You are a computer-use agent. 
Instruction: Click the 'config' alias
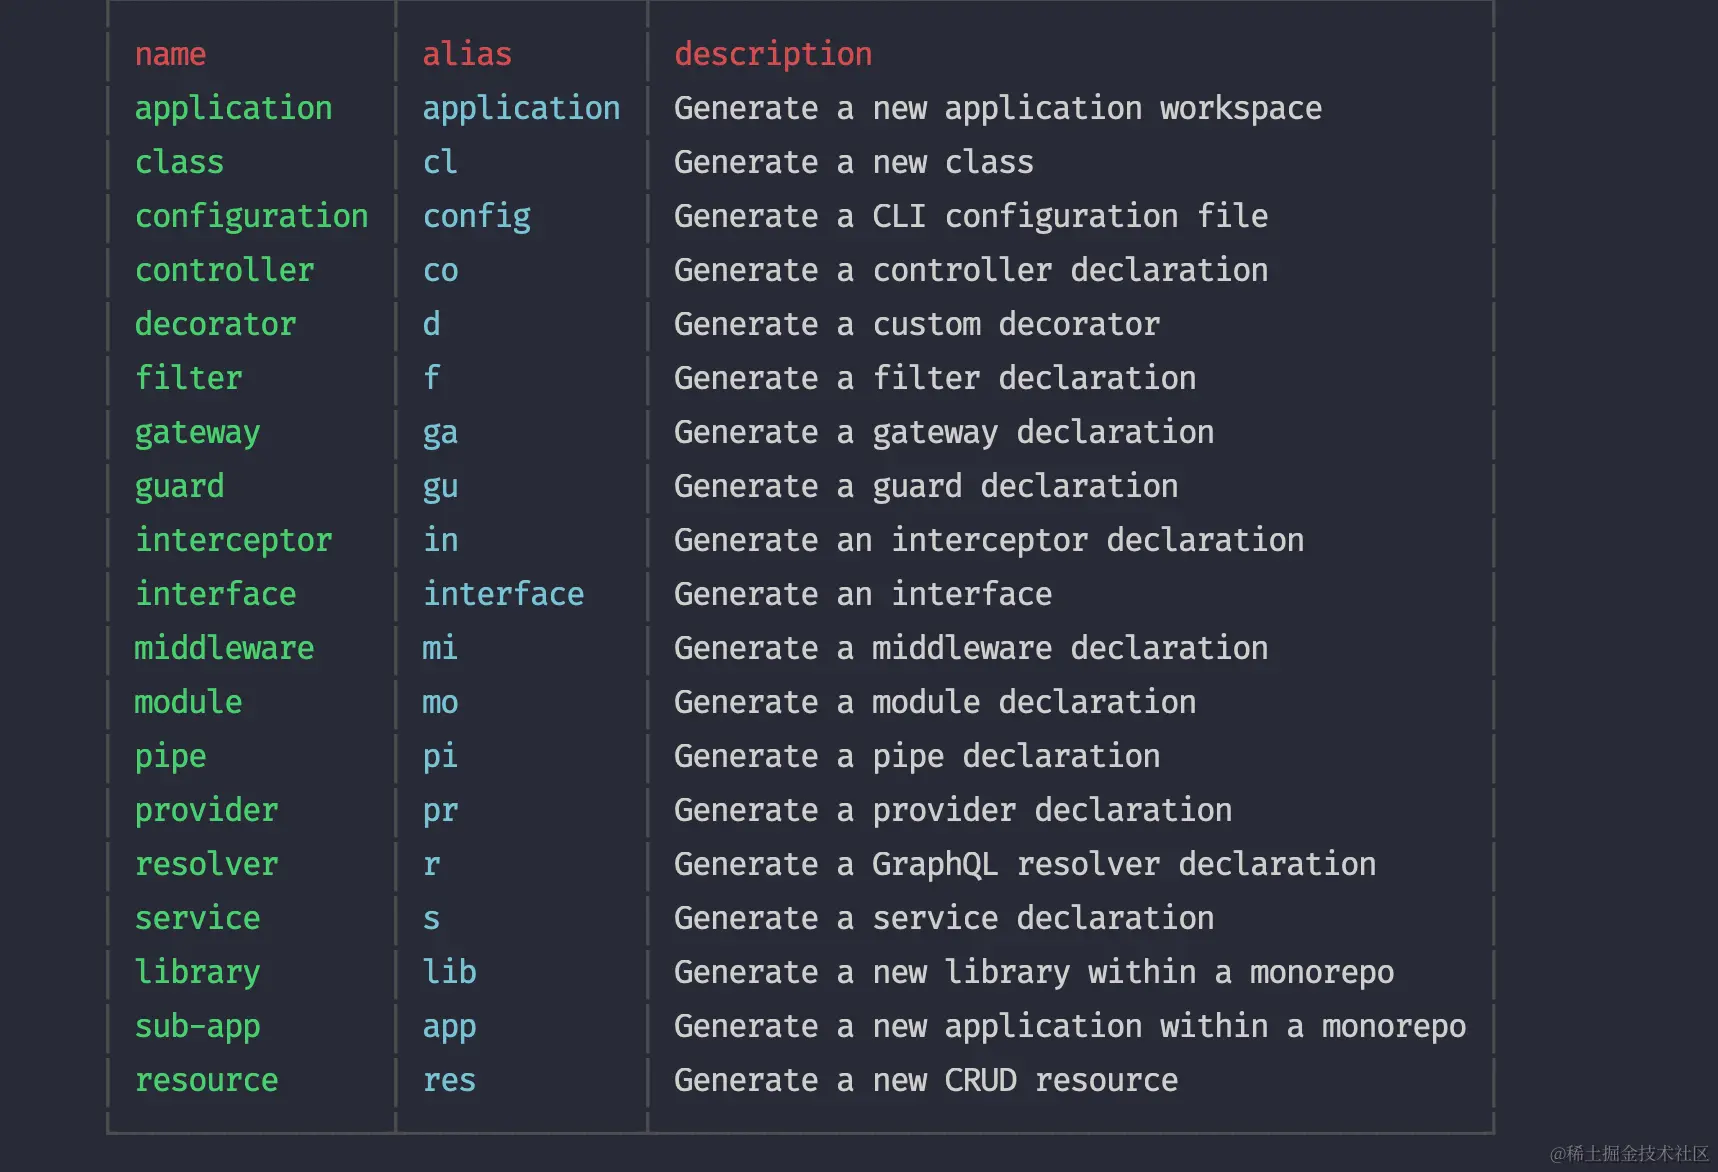pos(477,216)
